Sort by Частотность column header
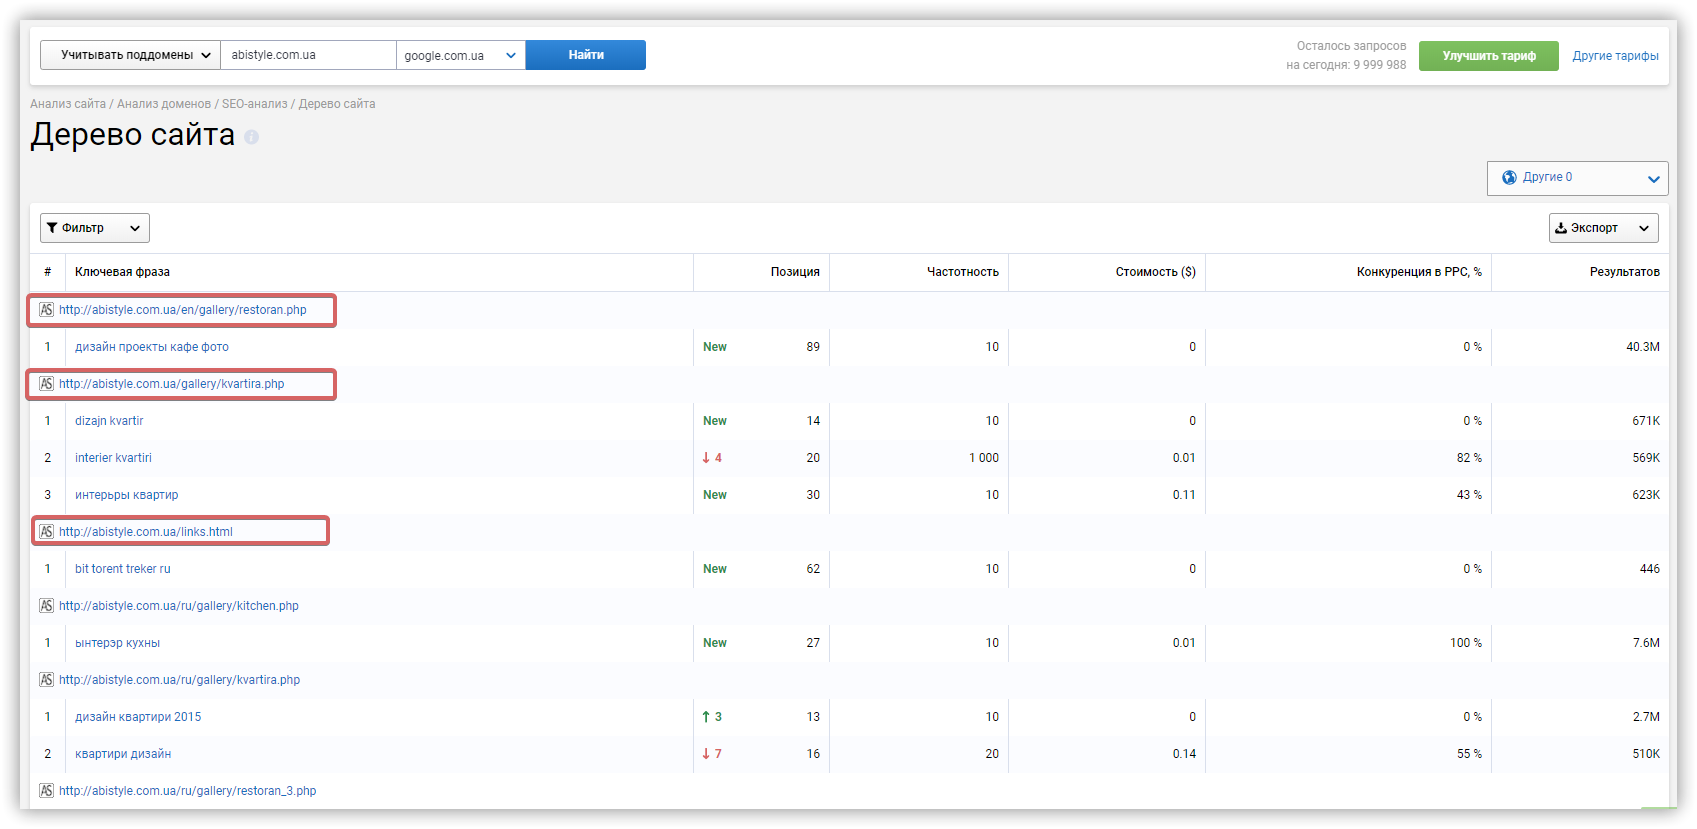 (x=962, y=272)
